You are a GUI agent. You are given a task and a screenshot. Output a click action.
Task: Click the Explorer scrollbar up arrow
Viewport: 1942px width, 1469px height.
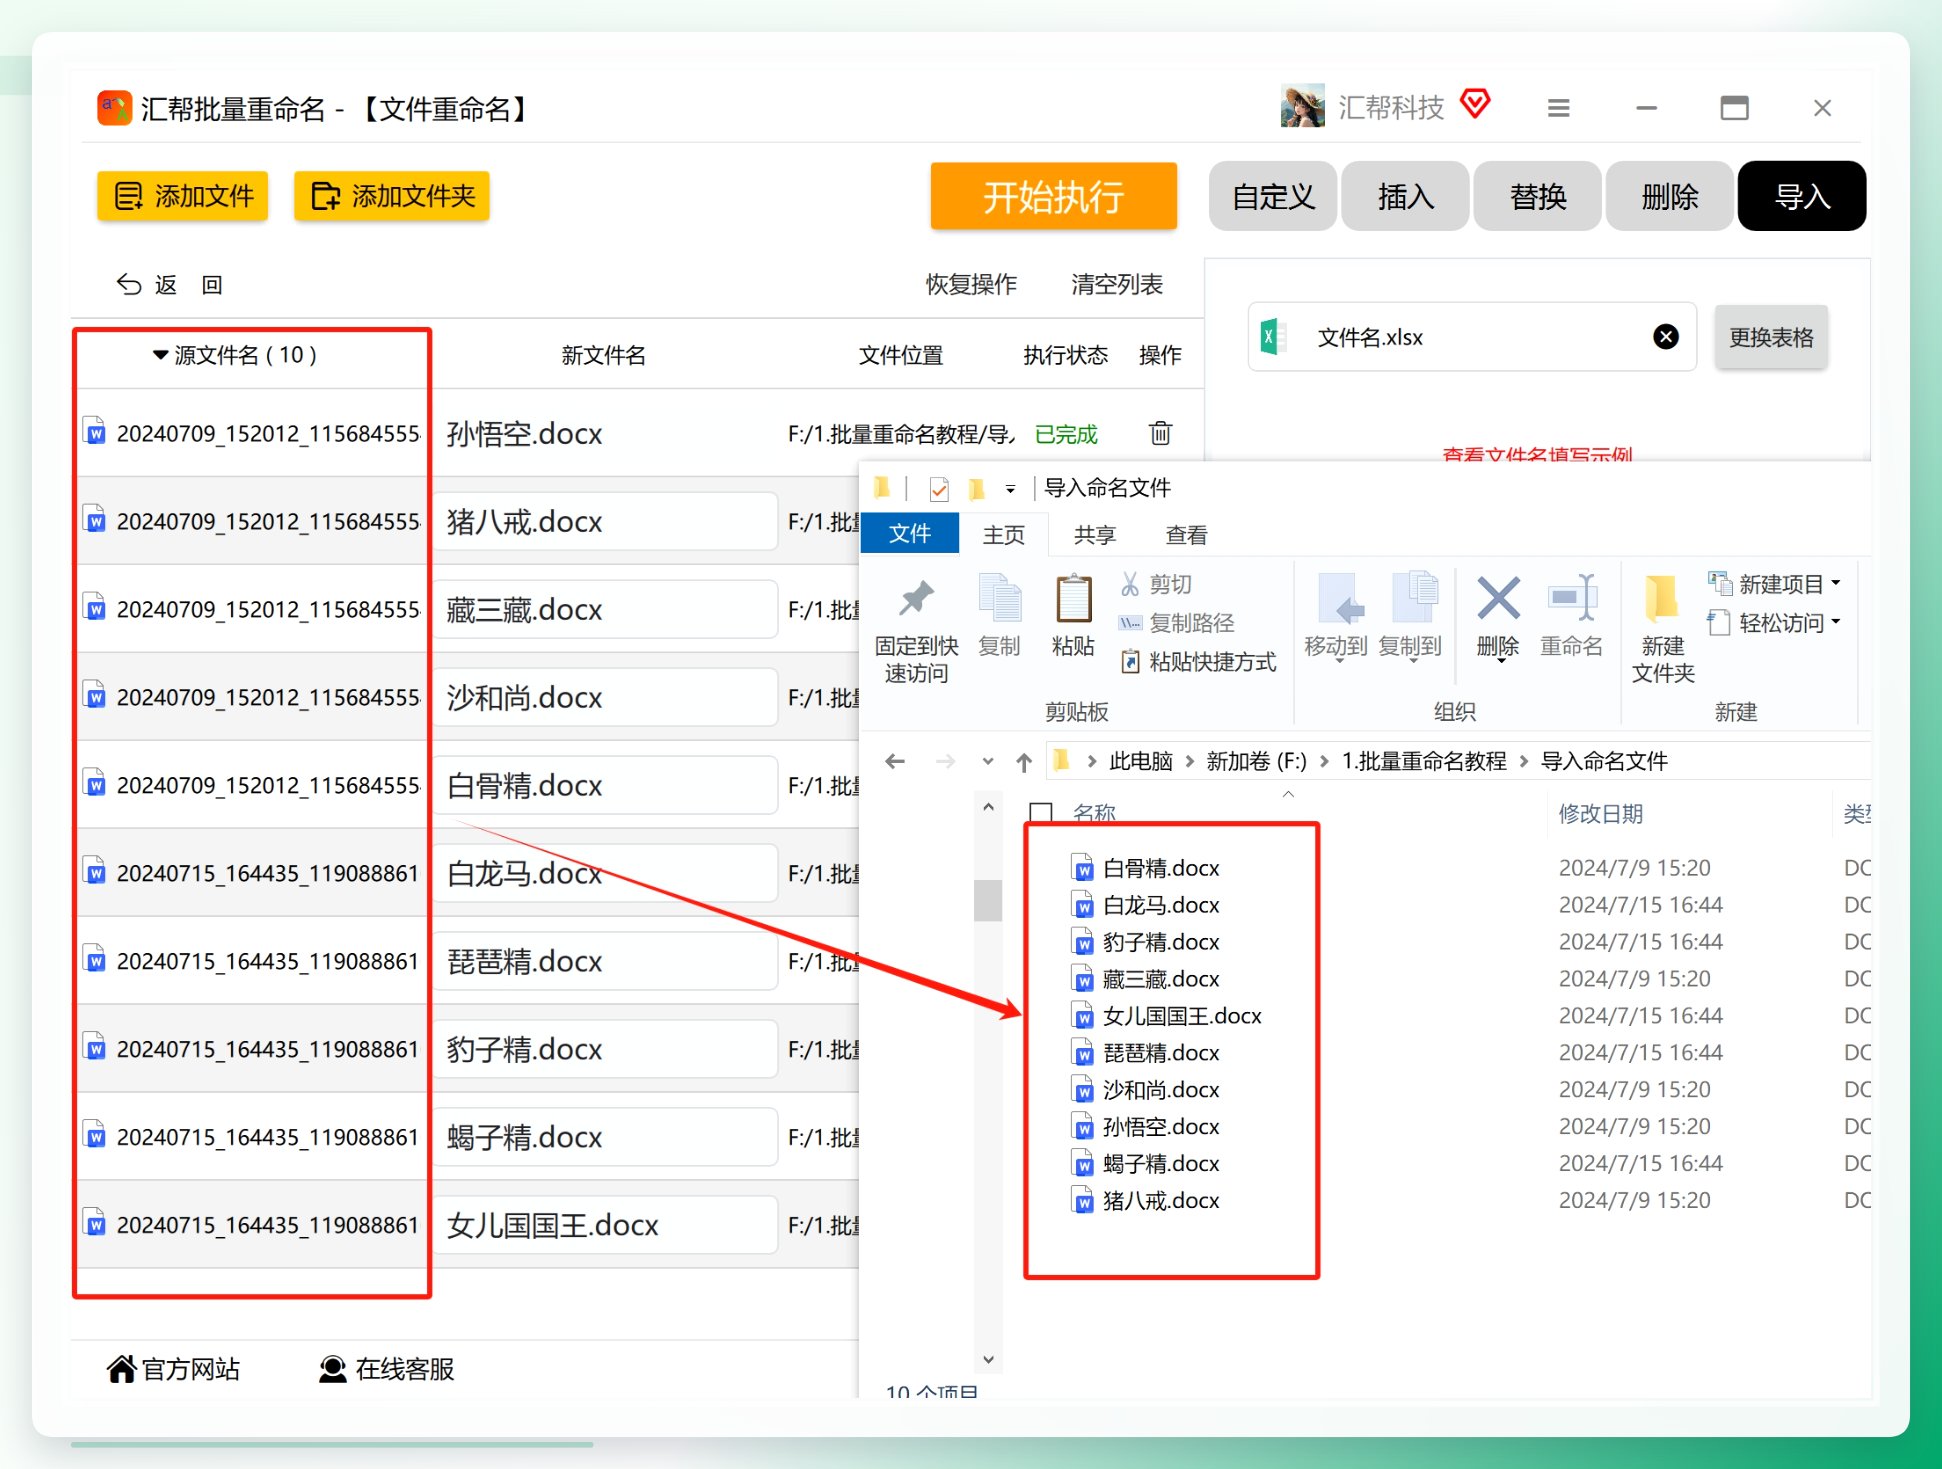pyautogui.click(x=988, y=806)
